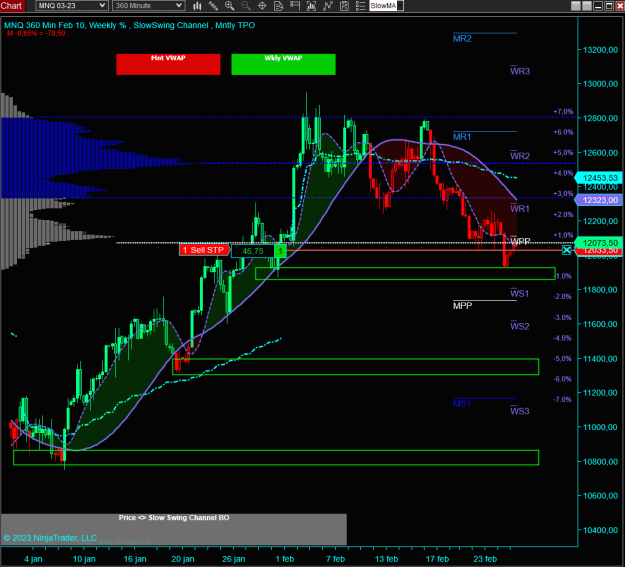Select the WR3 pivot label
625x567 pixels.
[x=520, y=71]
